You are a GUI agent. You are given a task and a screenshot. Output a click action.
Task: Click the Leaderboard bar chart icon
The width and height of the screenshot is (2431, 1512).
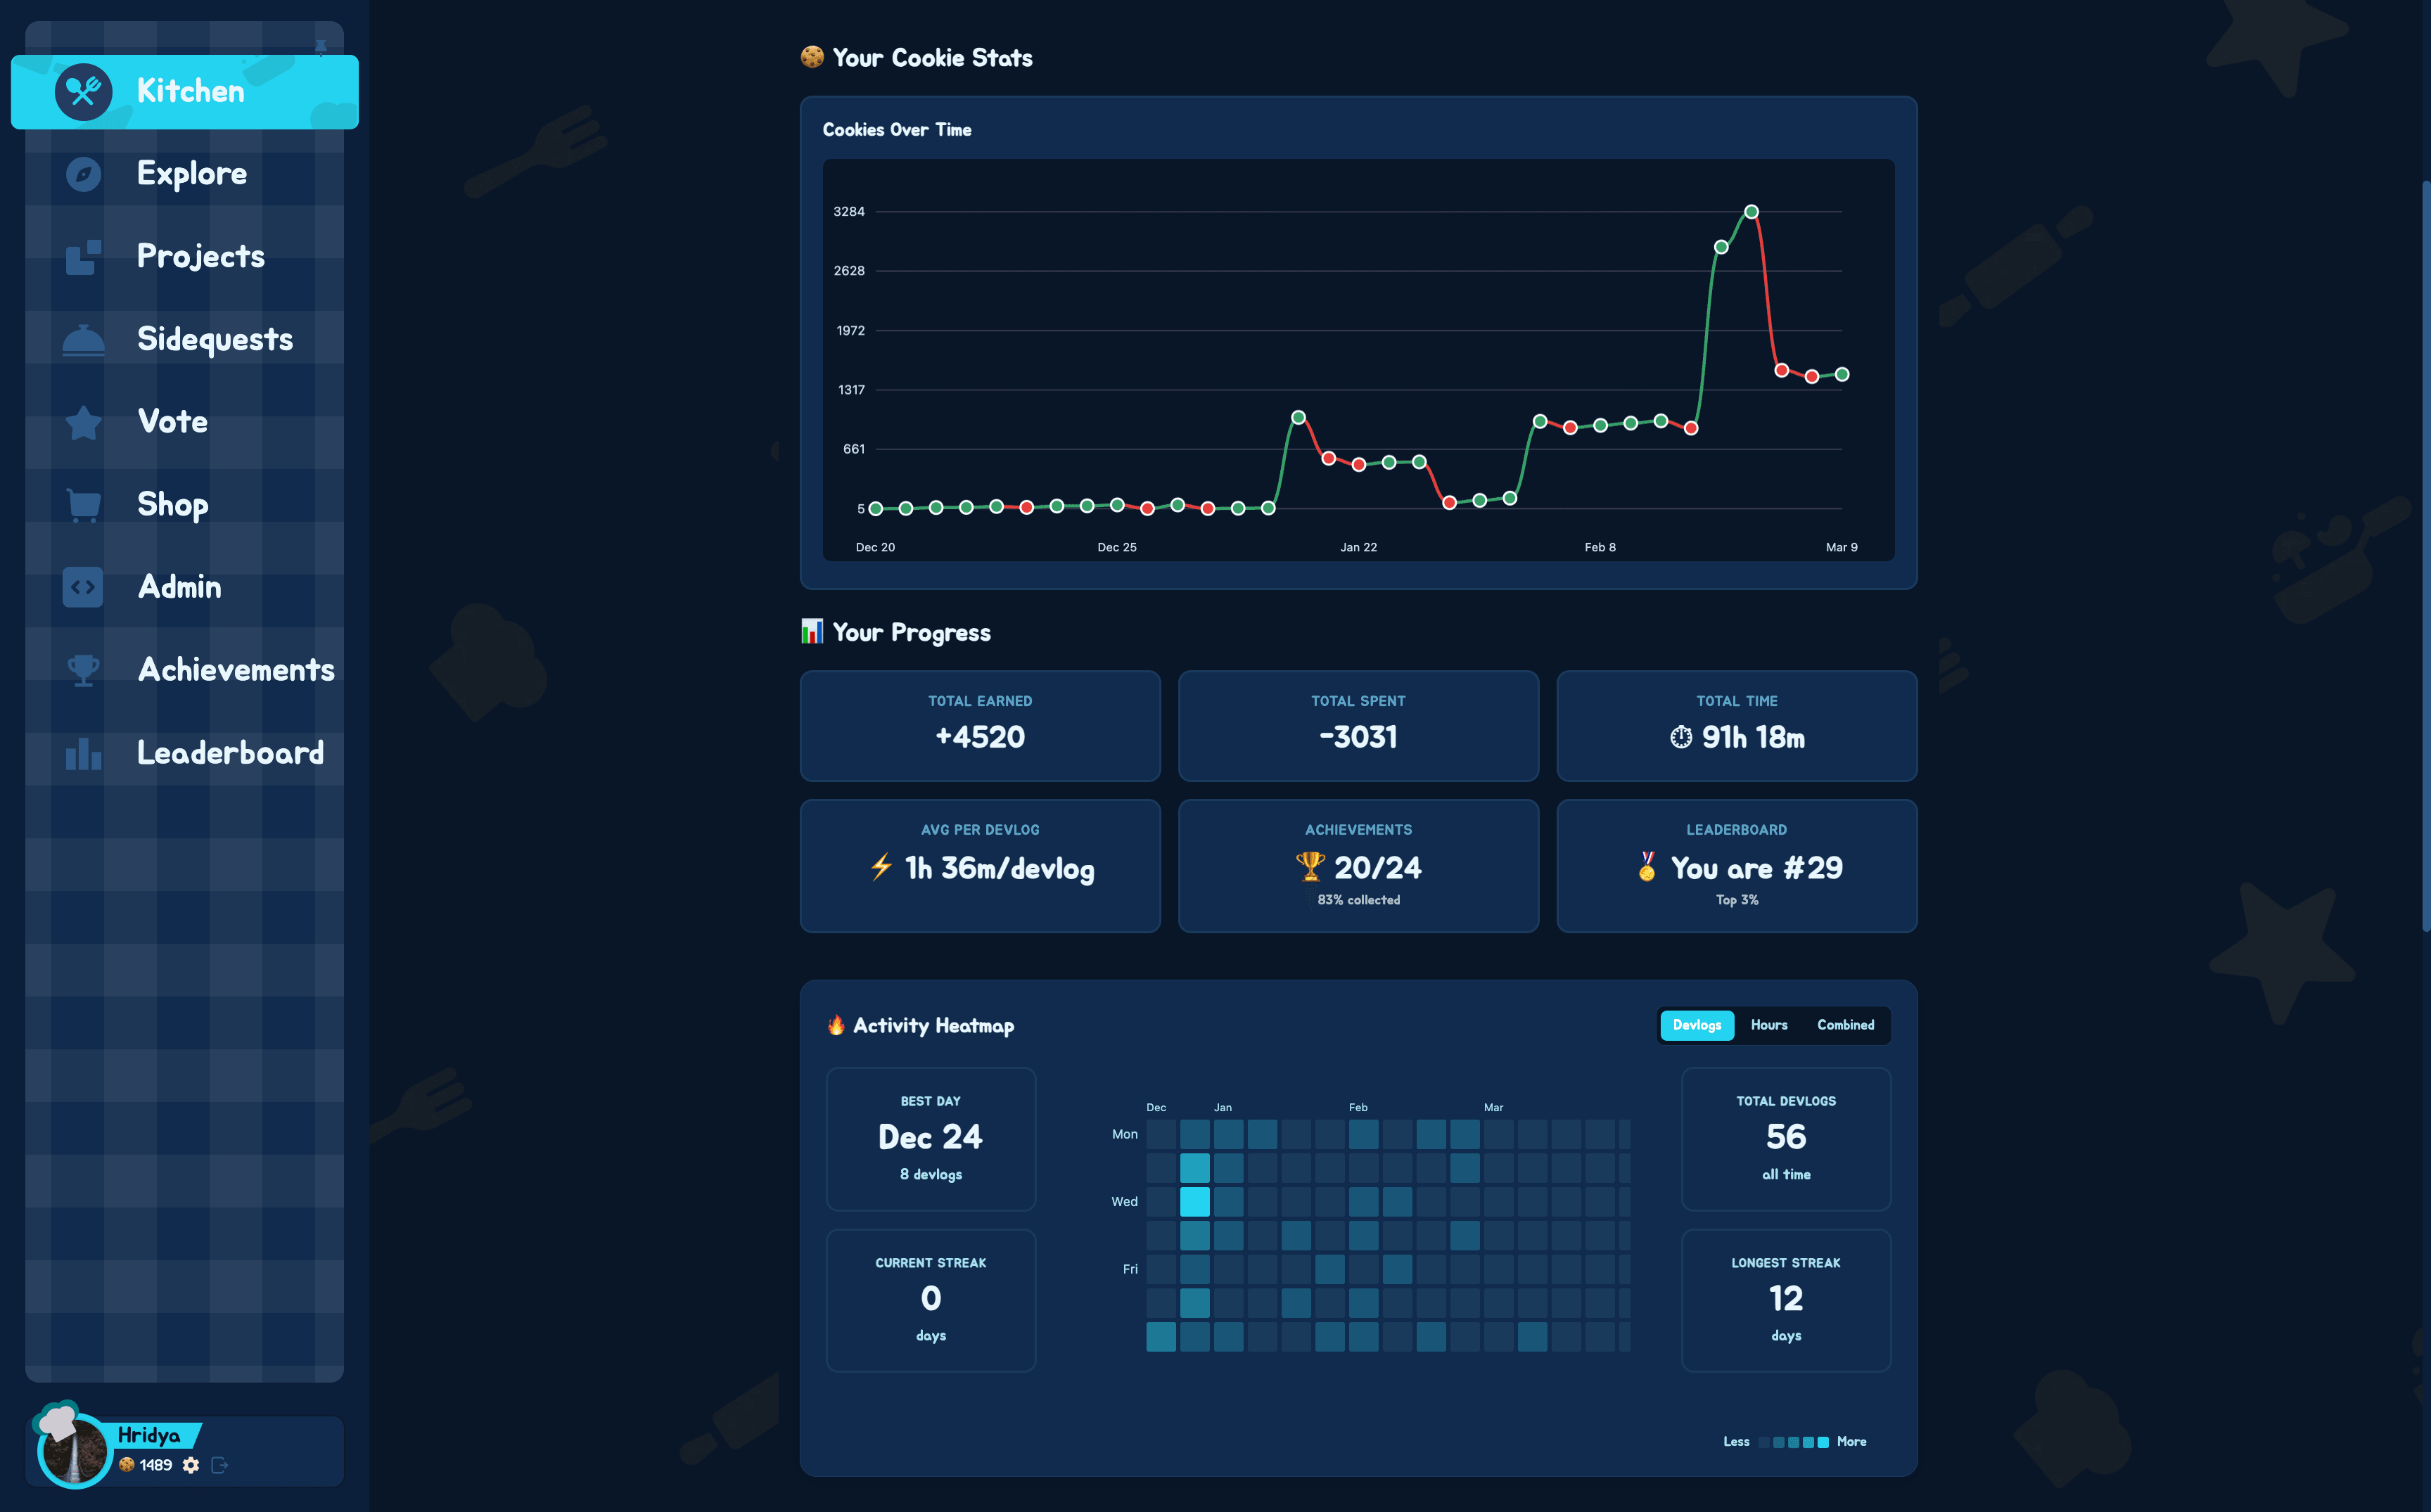point(83,753)
